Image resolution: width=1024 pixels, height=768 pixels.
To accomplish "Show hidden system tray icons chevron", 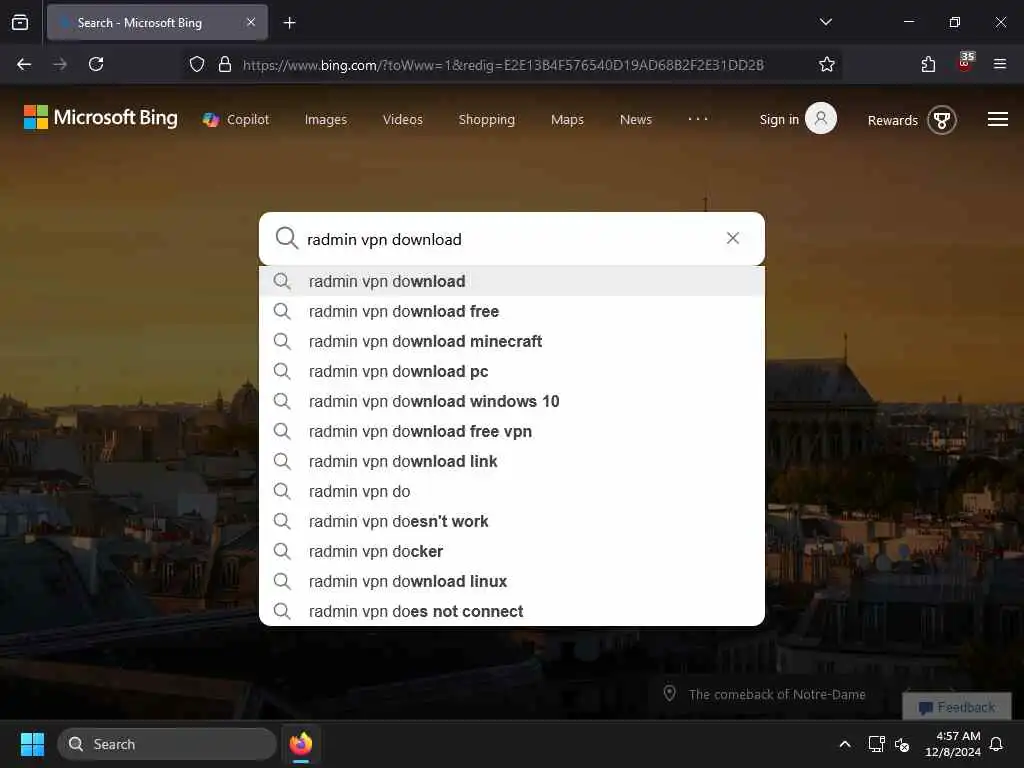I will coord(844,744).
